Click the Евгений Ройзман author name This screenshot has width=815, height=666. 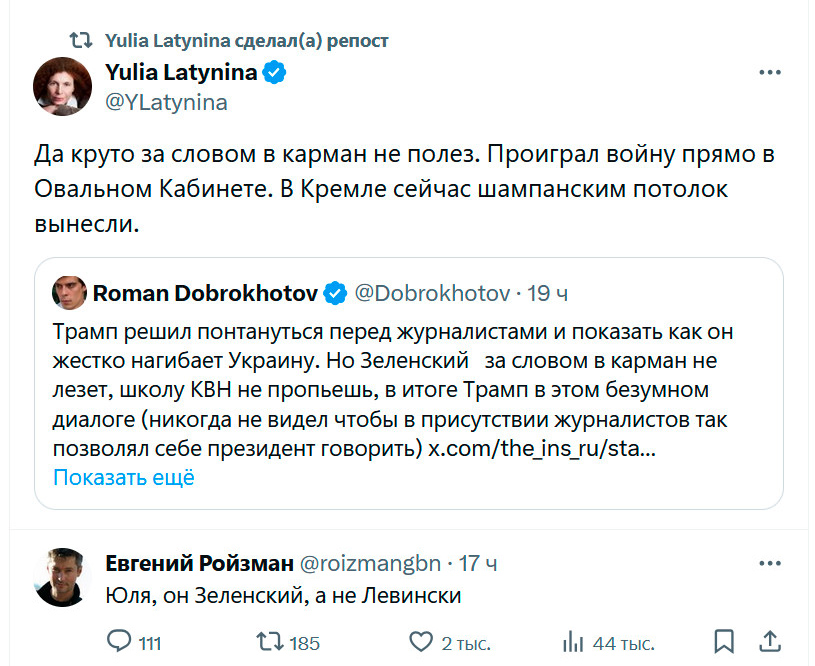tap(195, 564)
